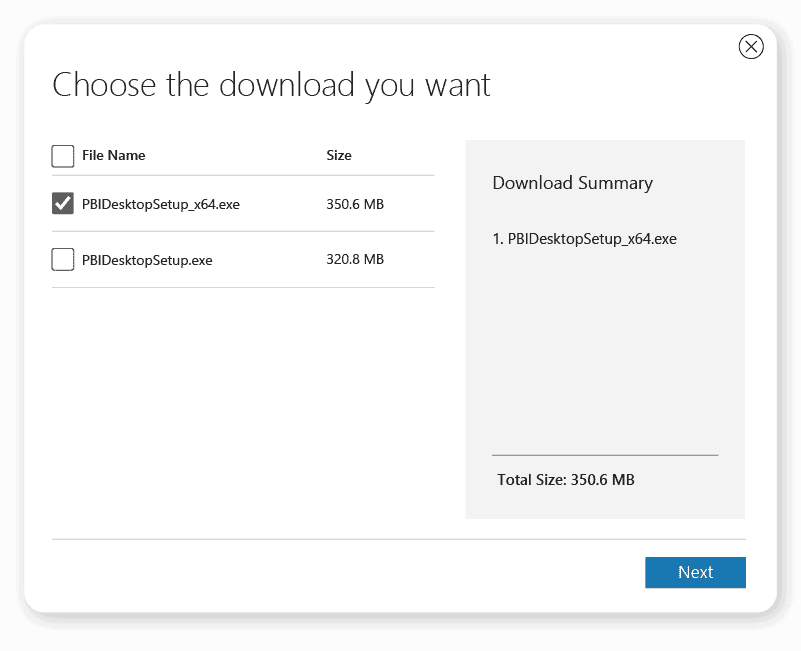Toggle the select-all File Name checkbox
801x651 pixels.
pos(63,156)
